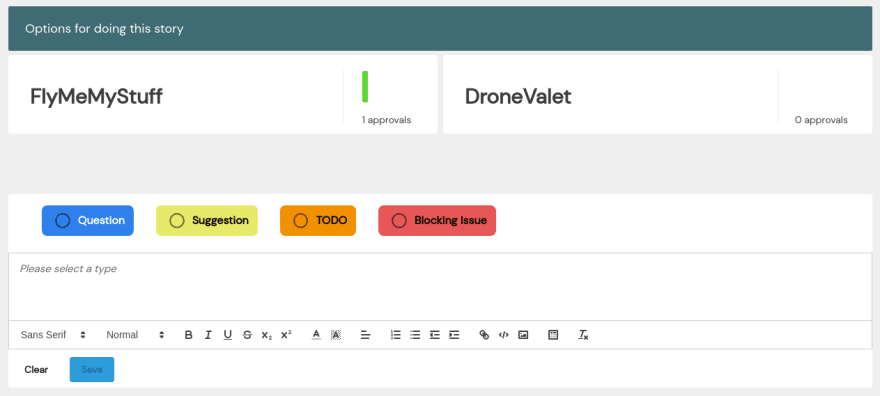The height and width of the screenshot is (396, 880).
Task: Increase indent of text
Action: pos(454,335)
